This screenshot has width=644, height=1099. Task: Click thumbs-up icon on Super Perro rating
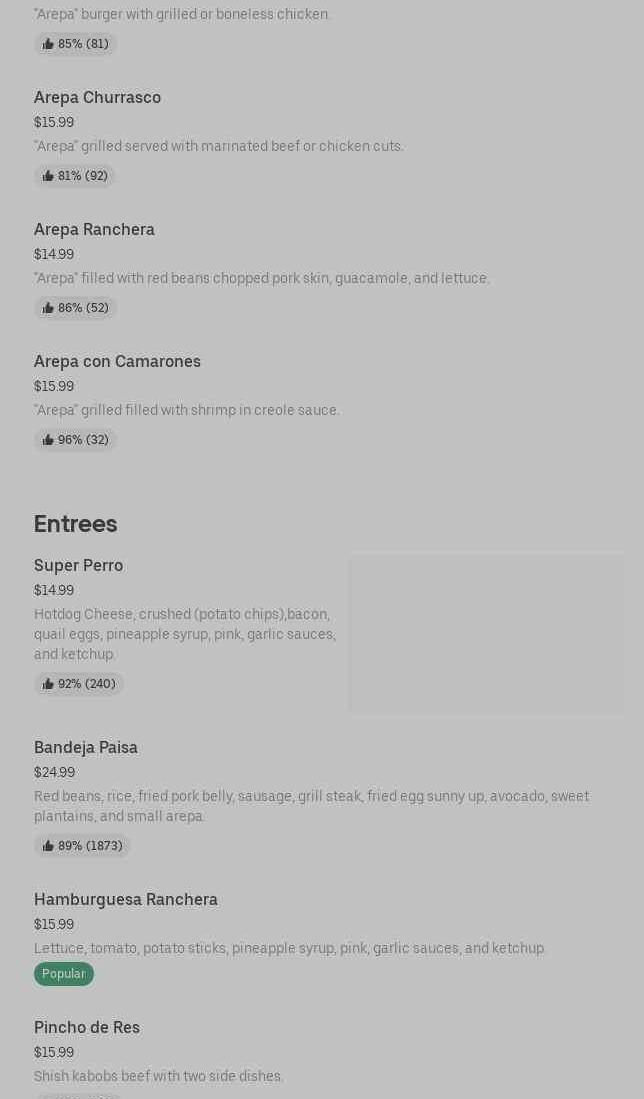click(x=48, y=684)
